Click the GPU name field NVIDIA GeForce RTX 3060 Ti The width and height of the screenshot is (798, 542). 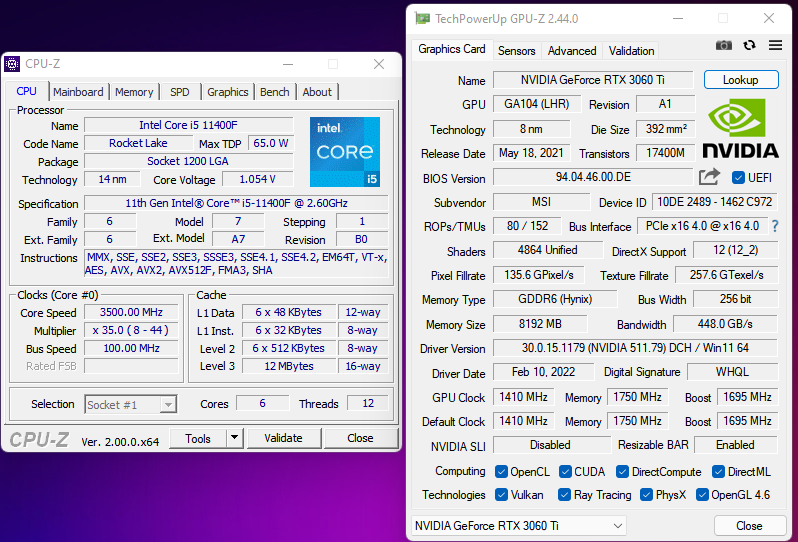pyautogui.click(x=593, y=80)
